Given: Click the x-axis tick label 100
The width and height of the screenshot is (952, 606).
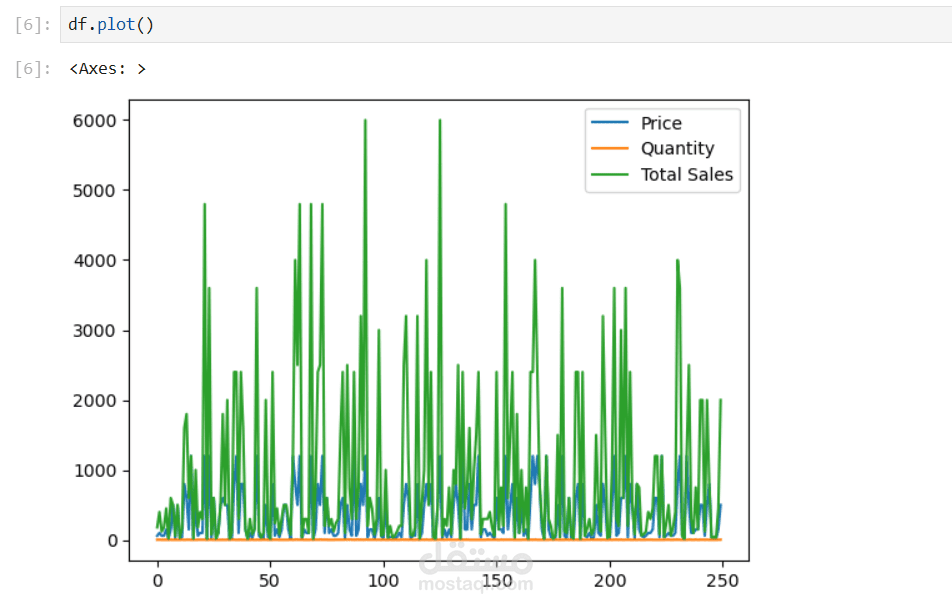Looking at the screenshot, I should 383,581.
